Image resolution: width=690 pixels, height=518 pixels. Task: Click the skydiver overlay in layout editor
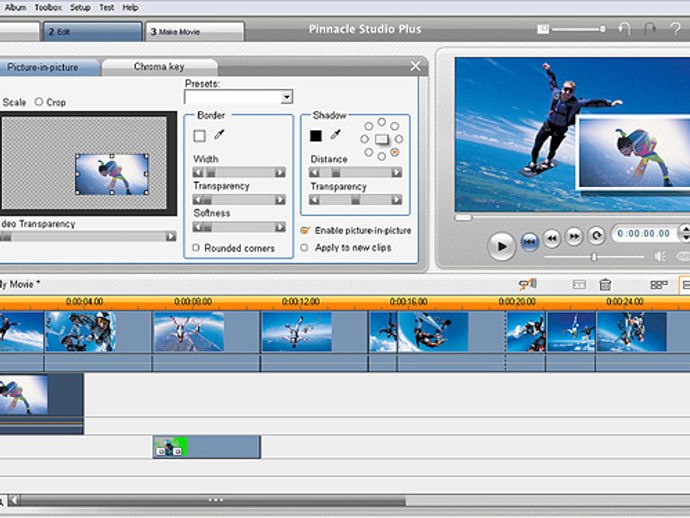[x=112, y=174]
